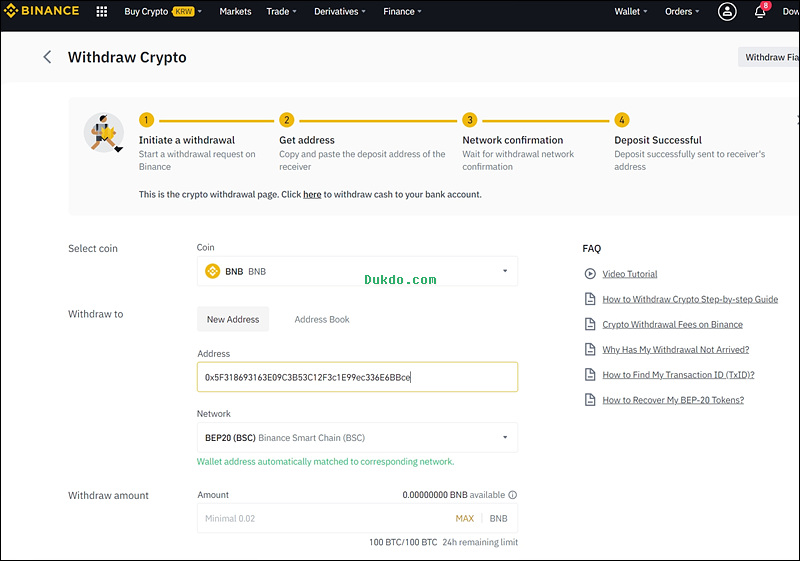This screenshot has height=561, width=800.
Task: Open the Orders dropdown
Action: pyautogui.click(x=682, y=11)
